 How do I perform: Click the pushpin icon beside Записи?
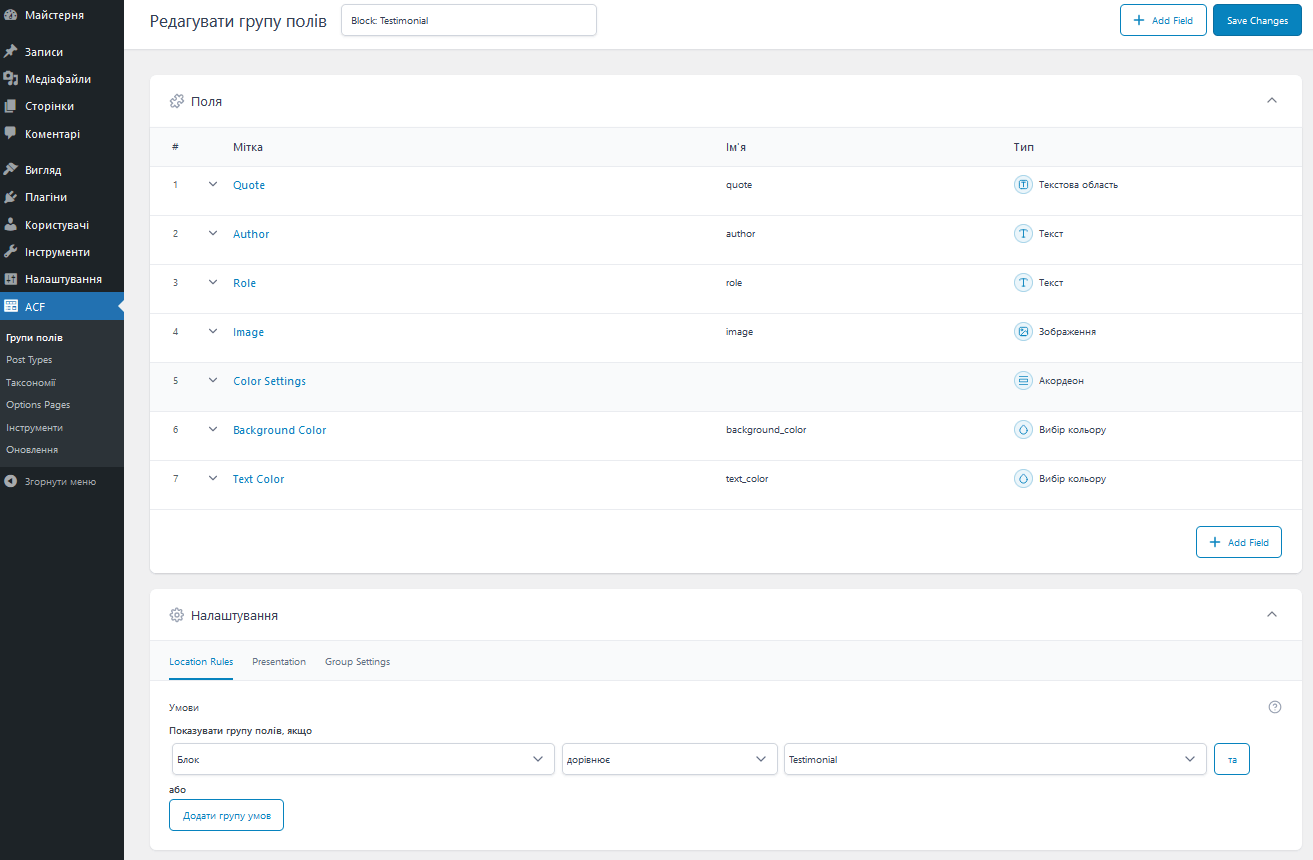[x=11, y=52]
